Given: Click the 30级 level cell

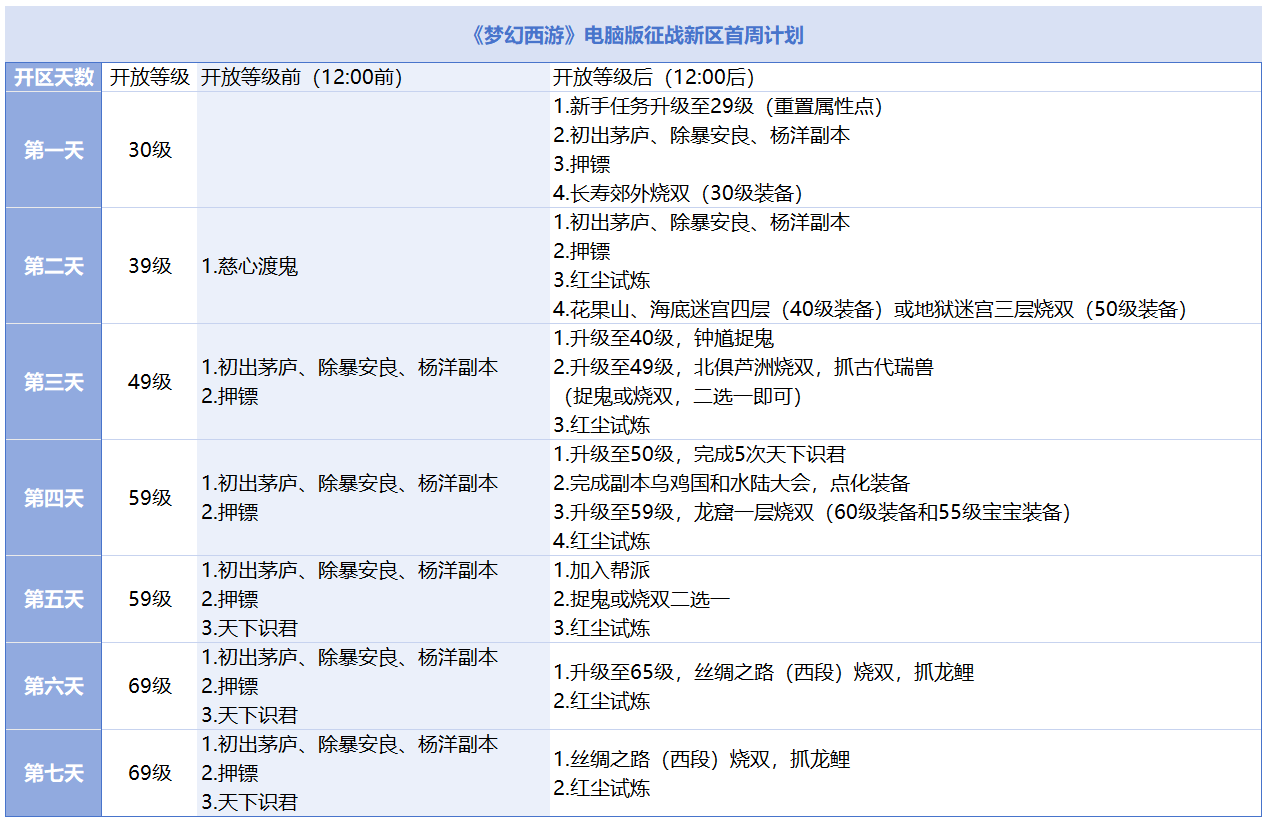Looking at the screenshot, I should click(149, 150).
